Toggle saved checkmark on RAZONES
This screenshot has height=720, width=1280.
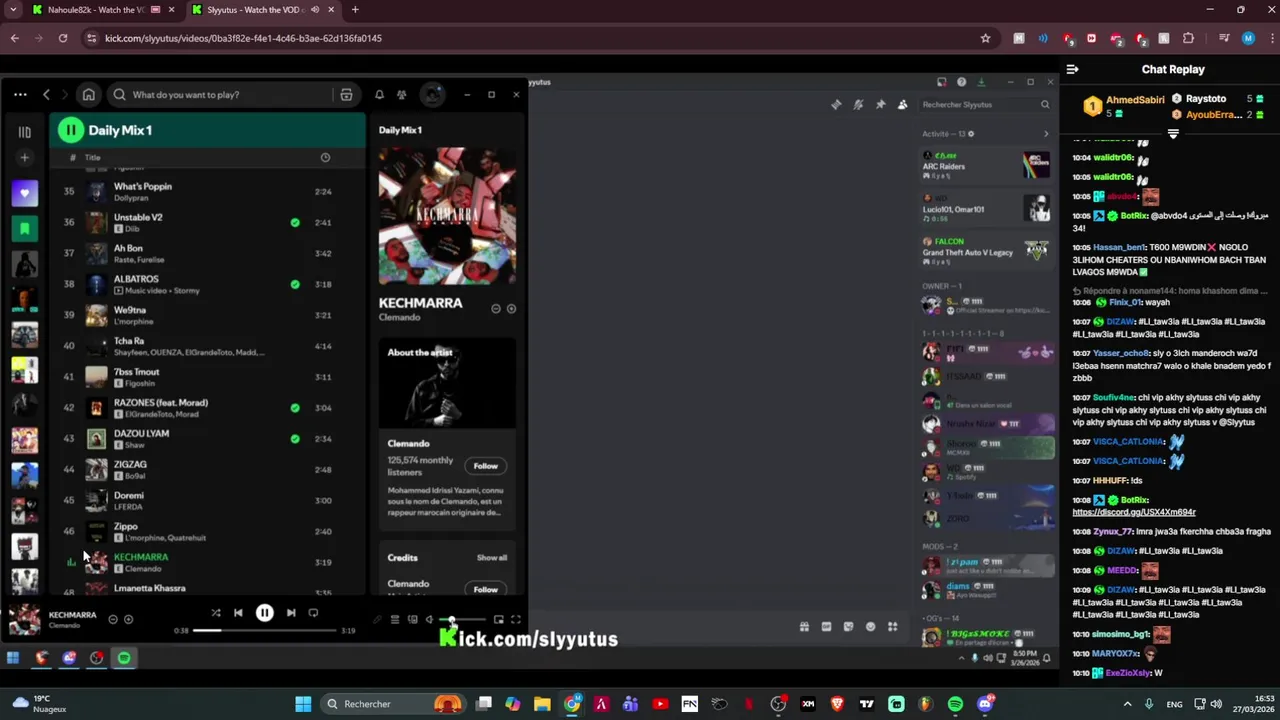click(295, 408)
